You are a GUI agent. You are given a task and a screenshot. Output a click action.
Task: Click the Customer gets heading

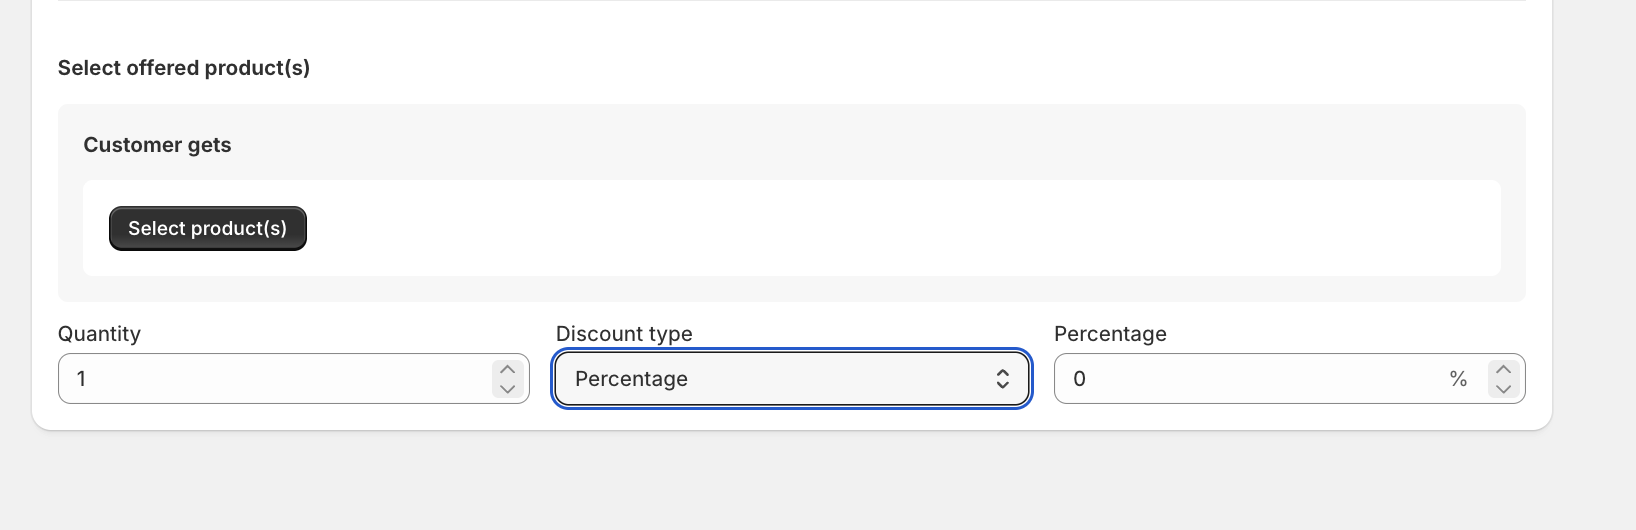[x=157, y=145]
